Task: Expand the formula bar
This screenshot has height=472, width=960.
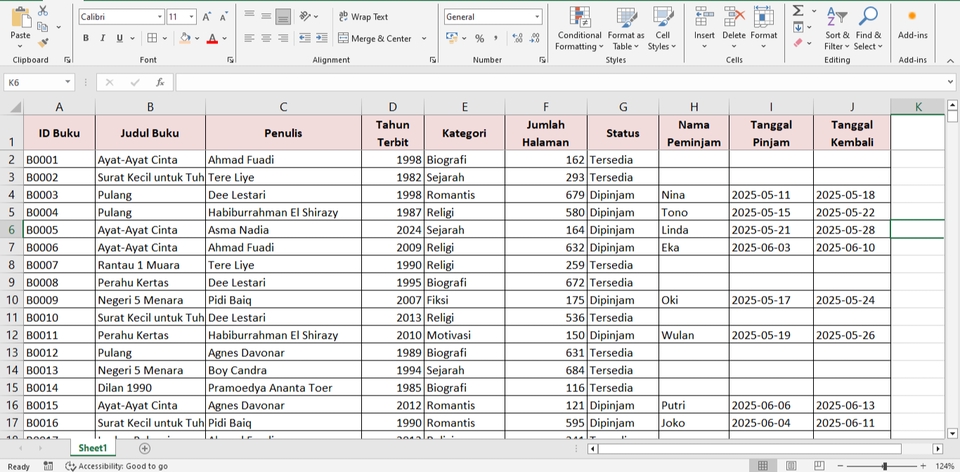Action: 950,82
